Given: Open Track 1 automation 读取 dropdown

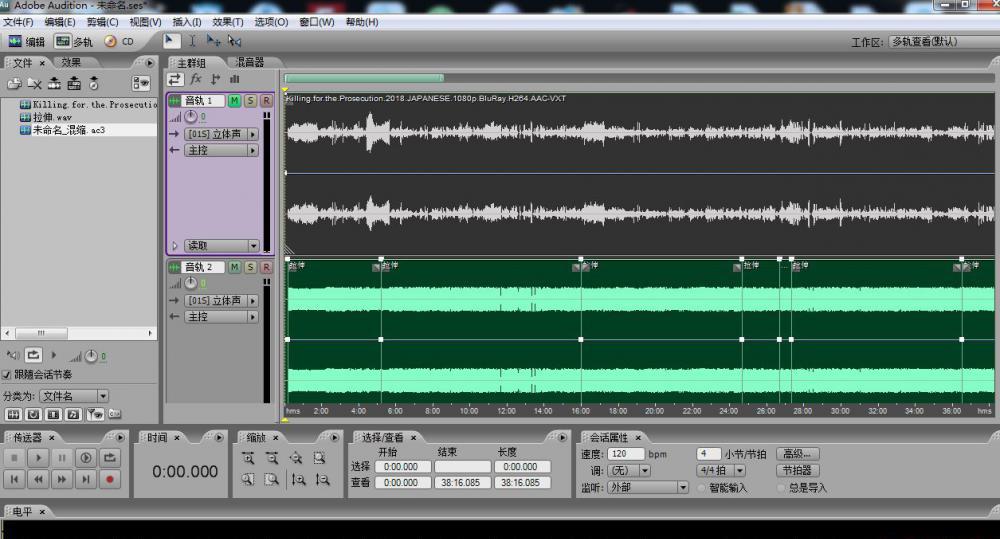Looking at the screenshot, I should click(221, 246).
